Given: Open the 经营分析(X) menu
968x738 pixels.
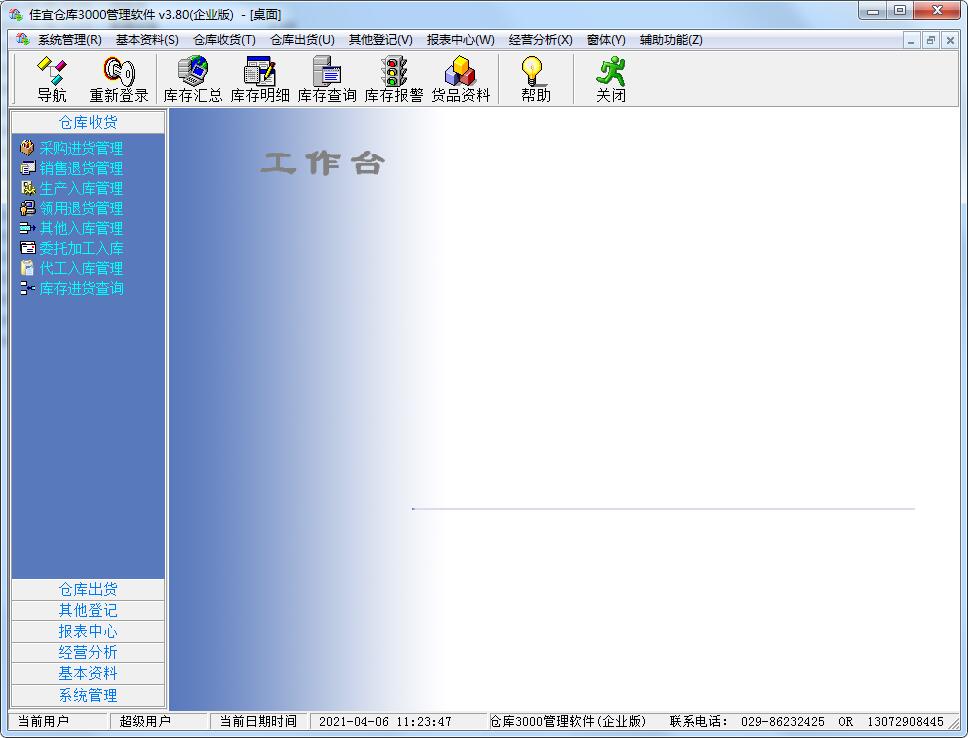Looking at the screenshot, I should (x=540, y=40).
